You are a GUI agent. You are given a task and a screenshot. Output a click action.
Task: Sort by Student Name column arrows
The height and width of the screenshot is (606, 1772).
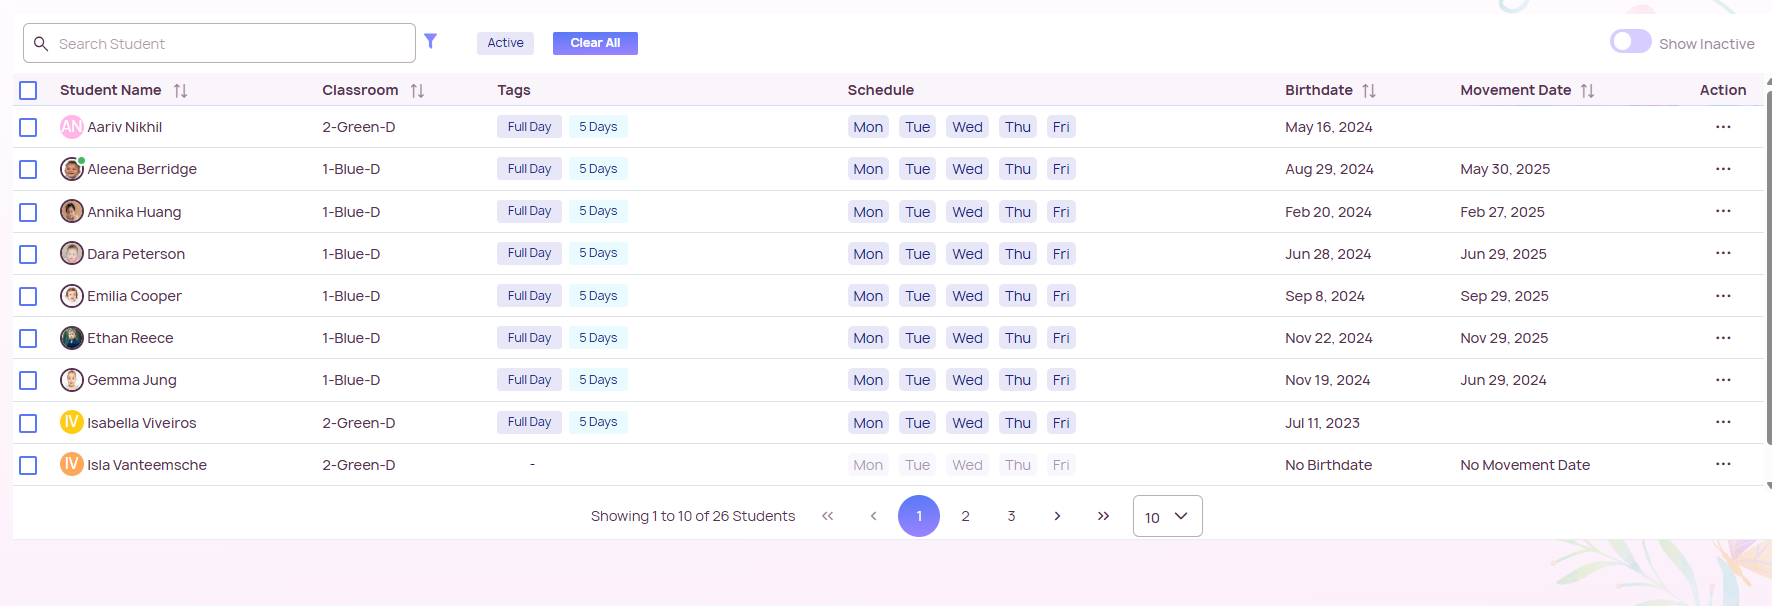click(x=180, y=91)
